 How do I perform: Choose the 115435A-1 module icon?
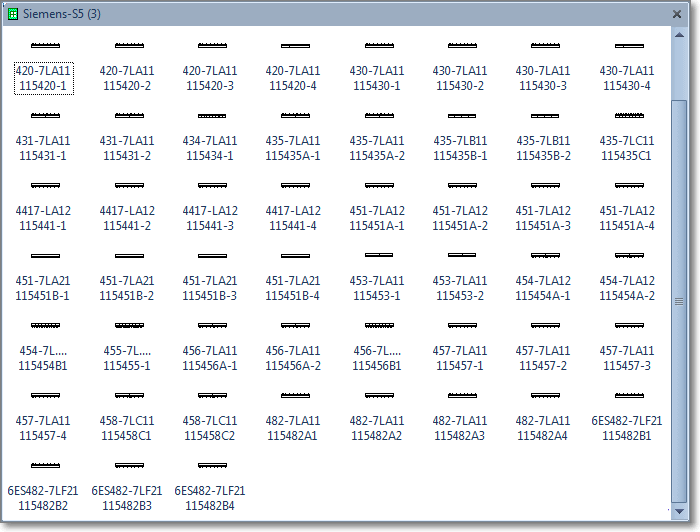point(295,116)
